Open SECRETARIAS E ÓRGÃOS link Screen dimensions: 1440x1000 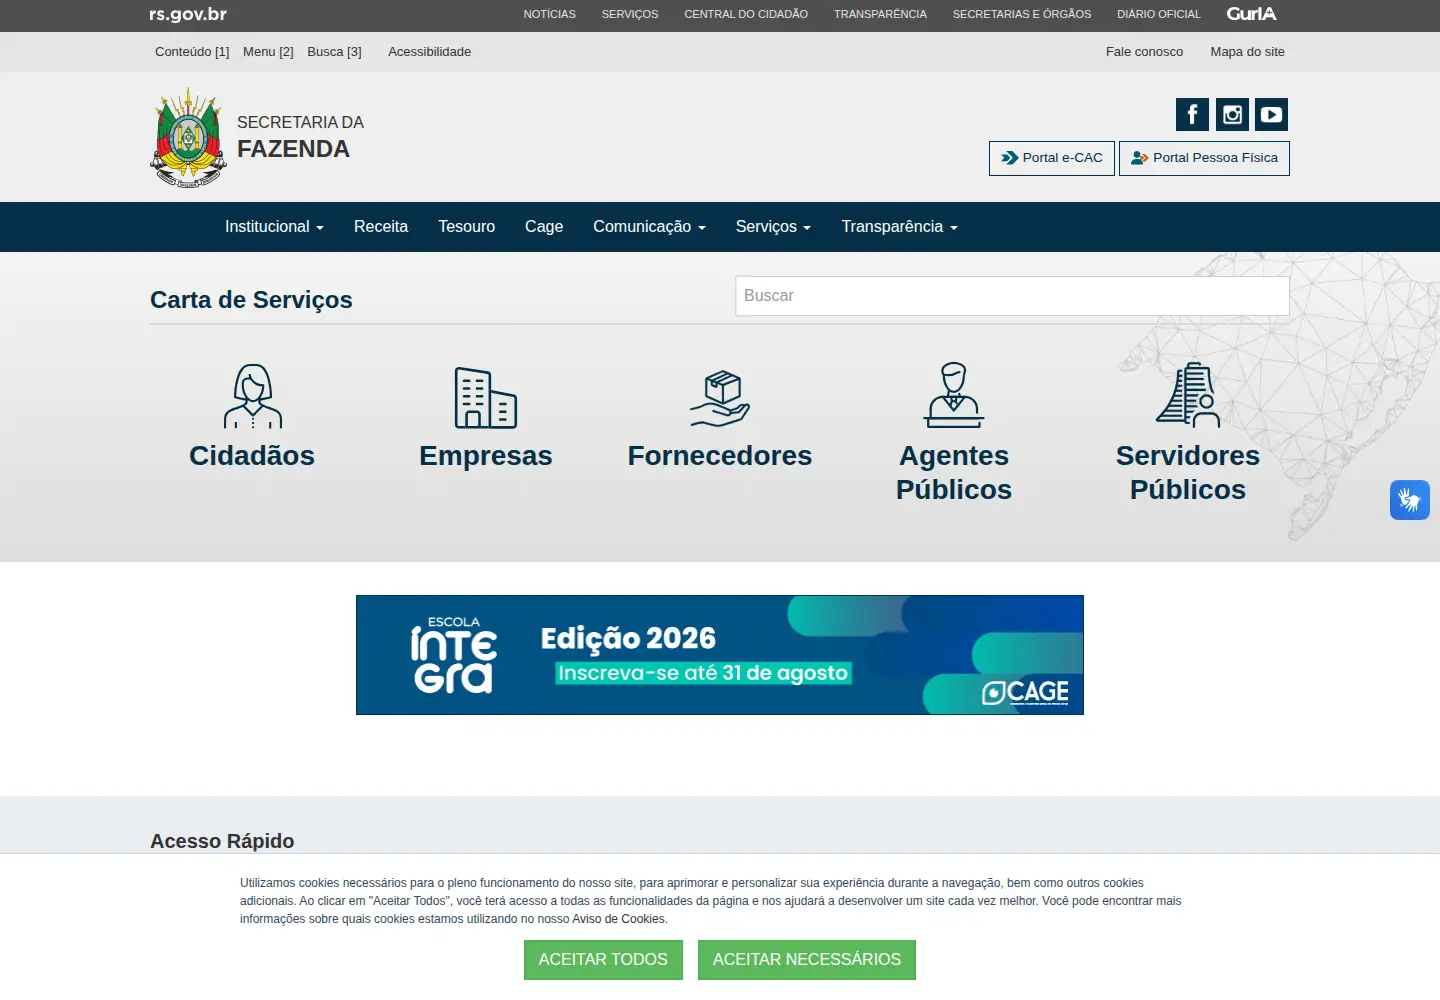pos(1022,14)
